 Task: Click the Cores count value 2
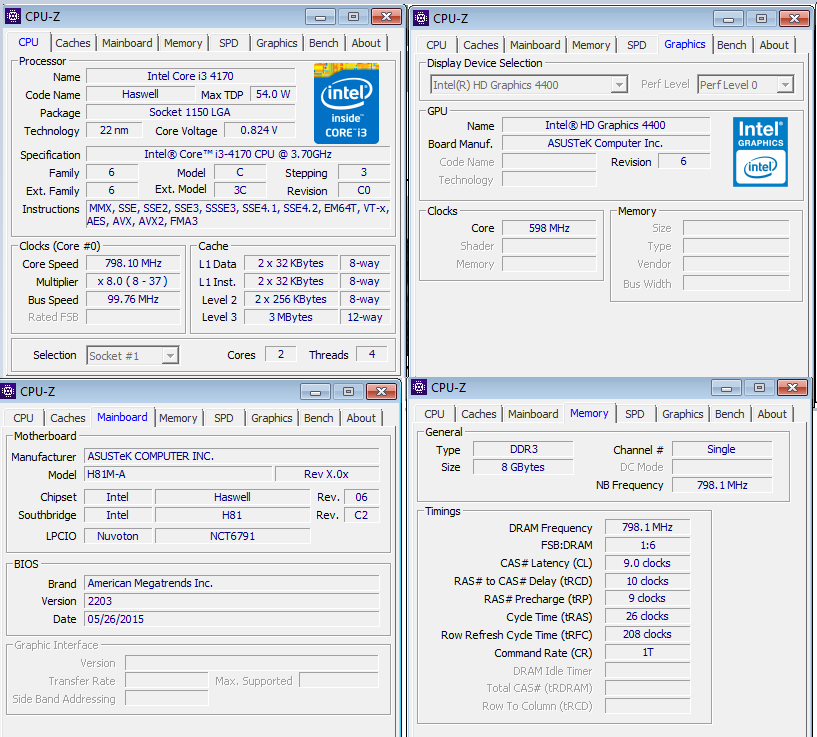[x=281, y=354]
